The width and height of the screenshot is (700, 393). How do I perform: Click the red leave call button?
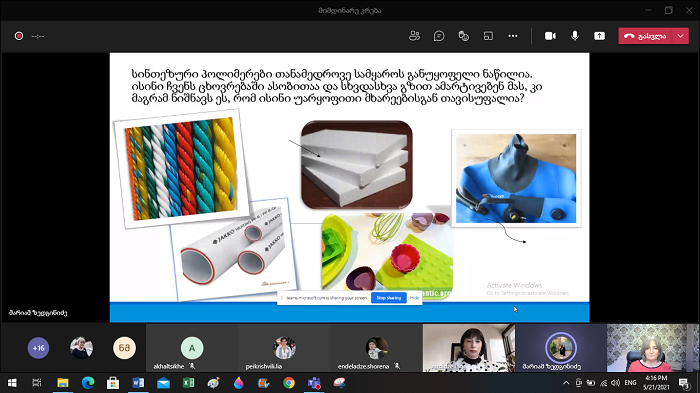click(645, 36)
